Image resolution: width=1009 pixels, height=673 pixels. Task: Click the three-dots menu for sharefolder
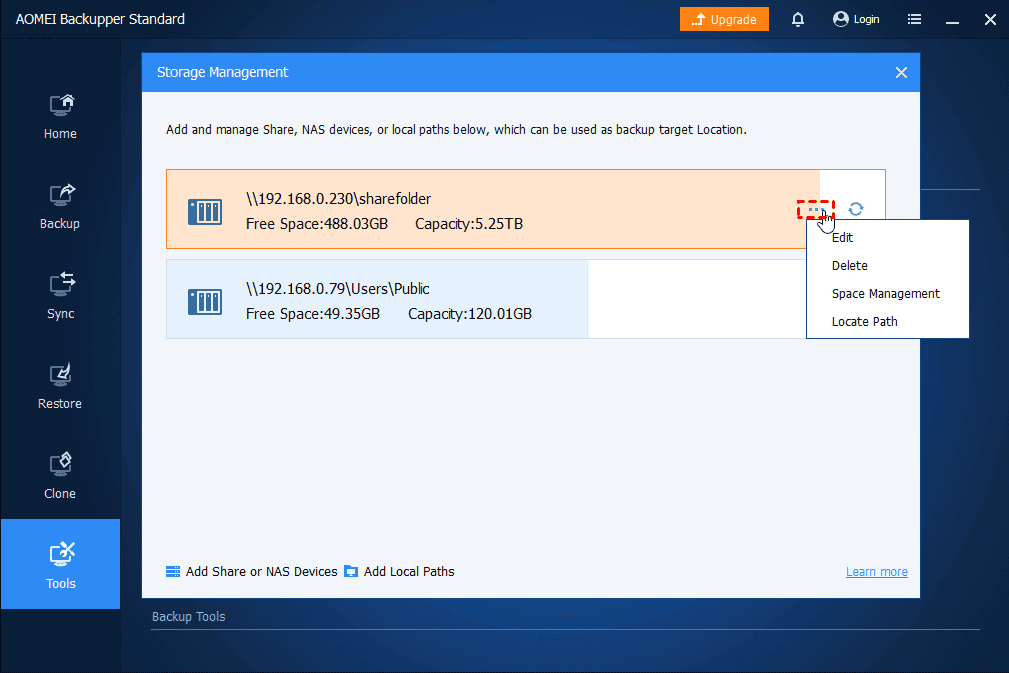[x=815, y=209]
